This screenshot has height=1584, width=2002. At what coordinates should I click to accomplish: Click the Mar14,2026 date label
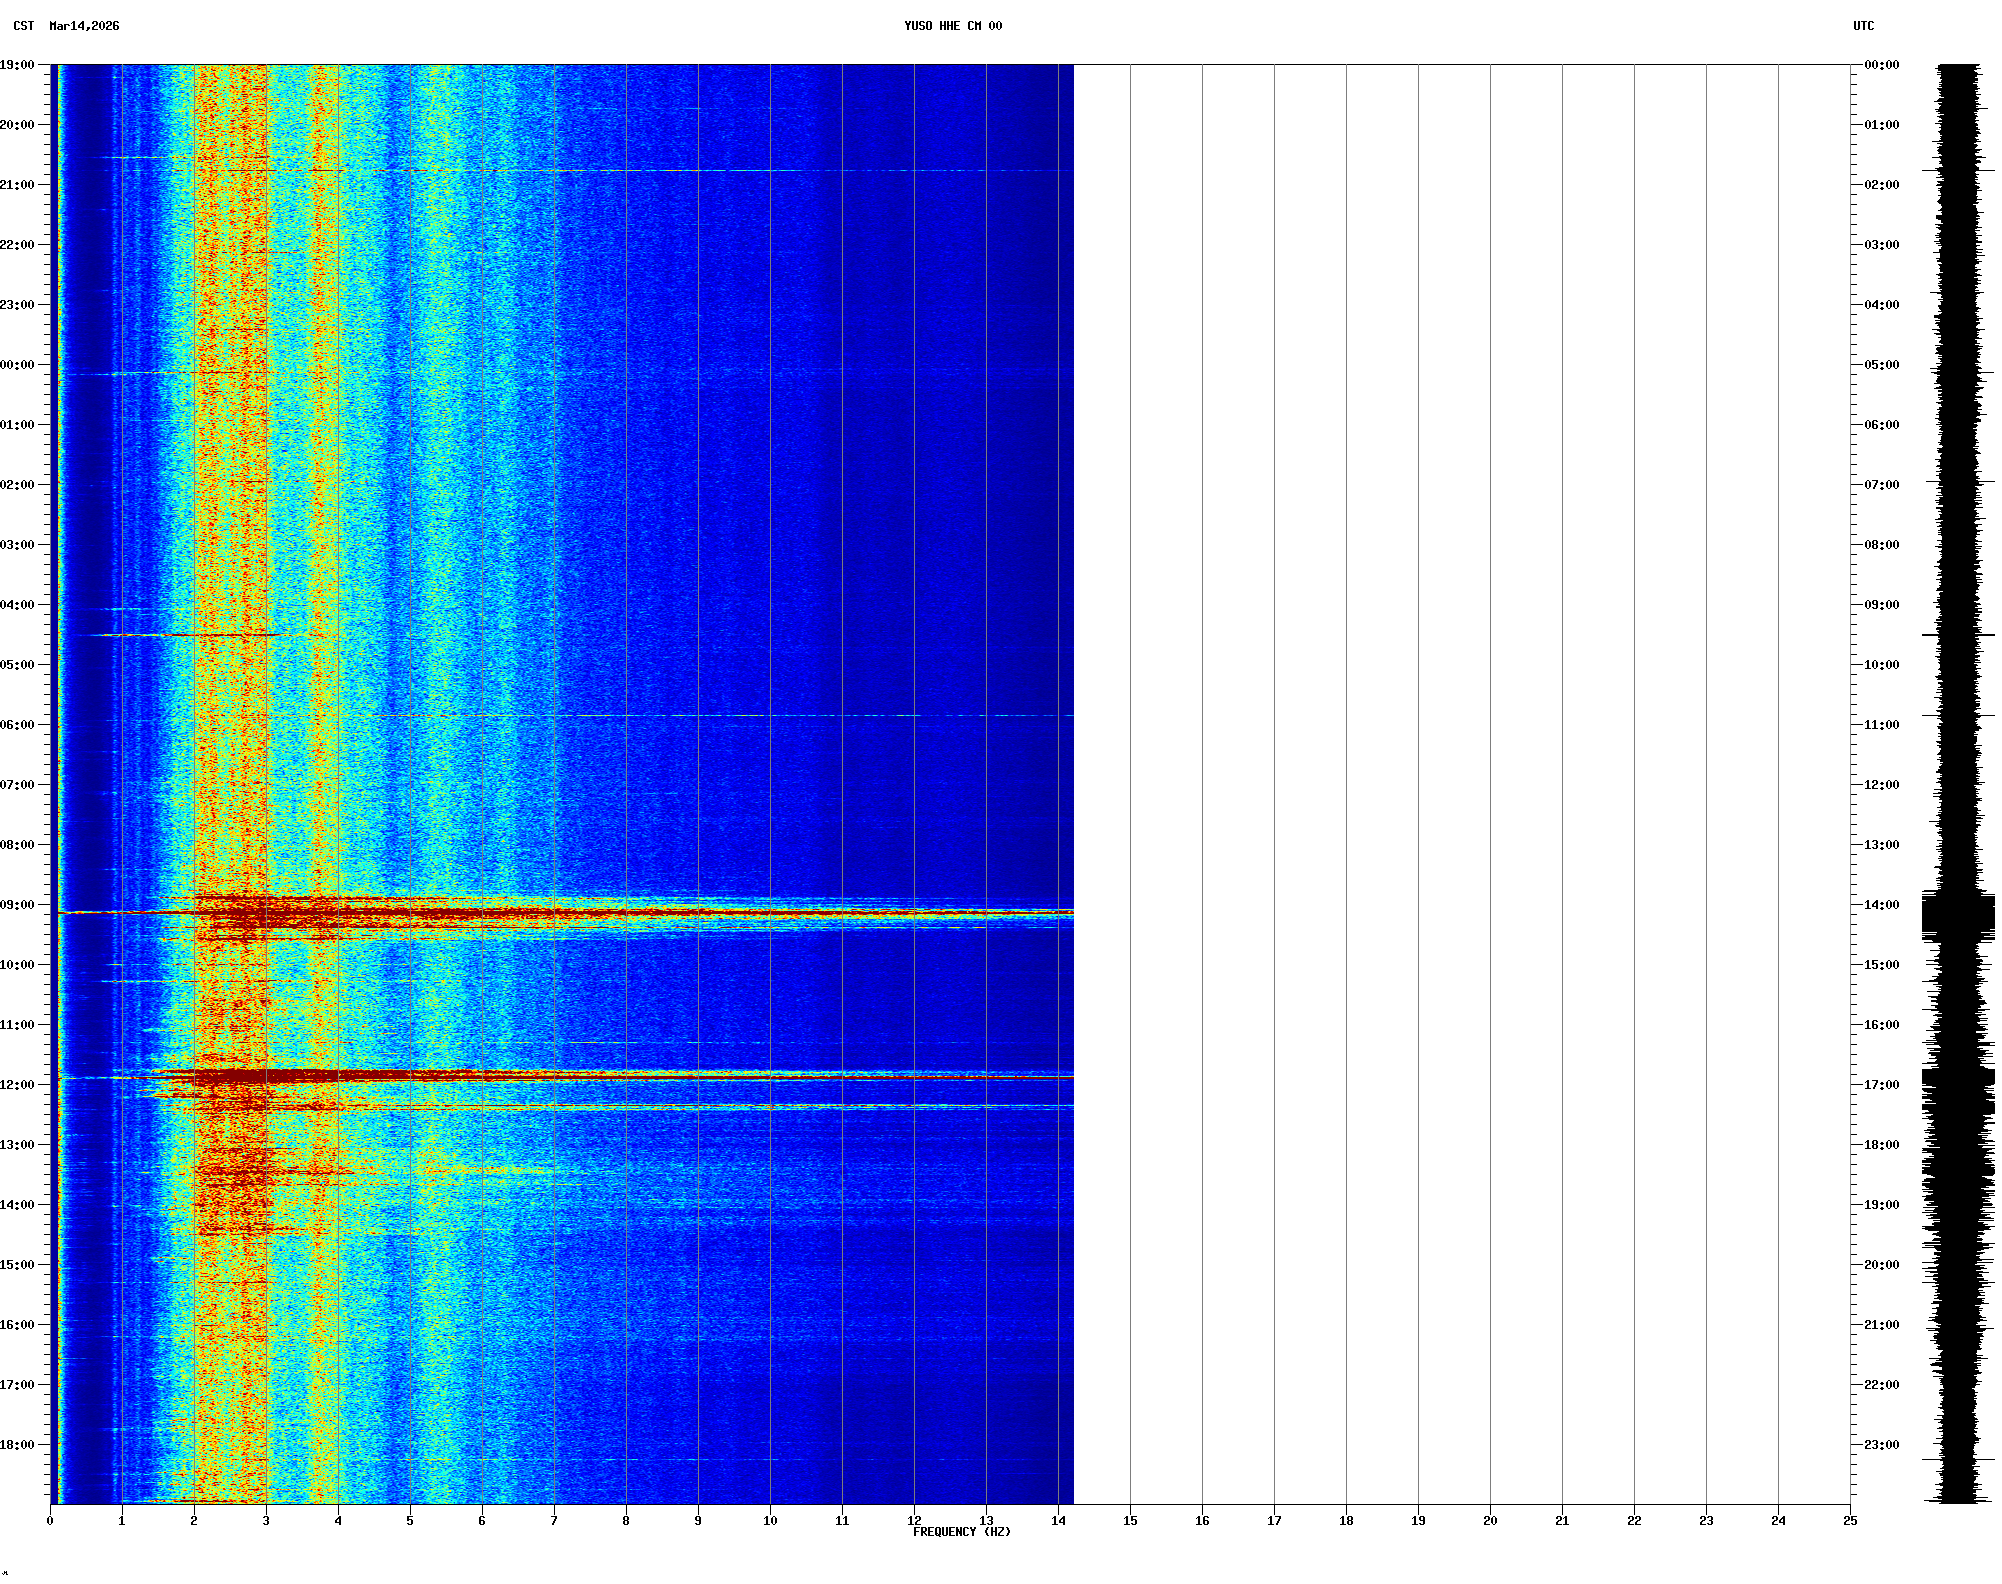click(x=84, y=26)
